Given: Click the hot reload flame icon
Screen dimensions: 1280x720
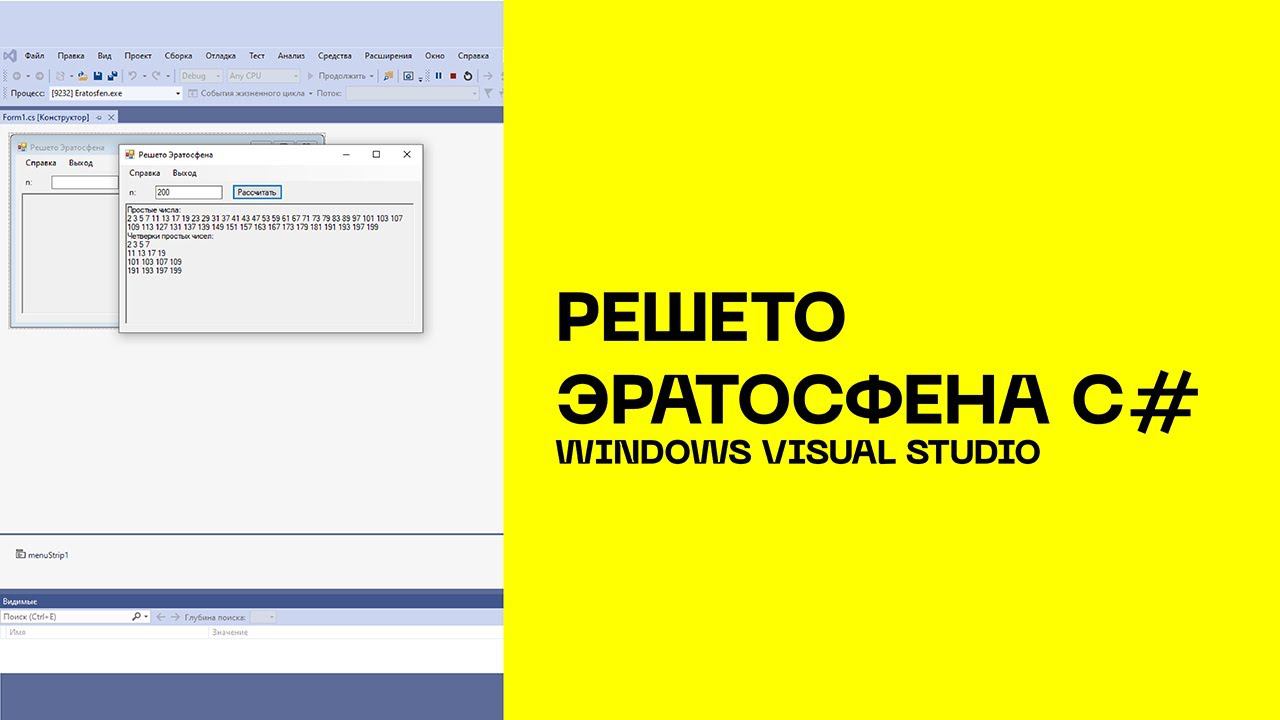Looking at the screenshot, I should click(388, 76).
